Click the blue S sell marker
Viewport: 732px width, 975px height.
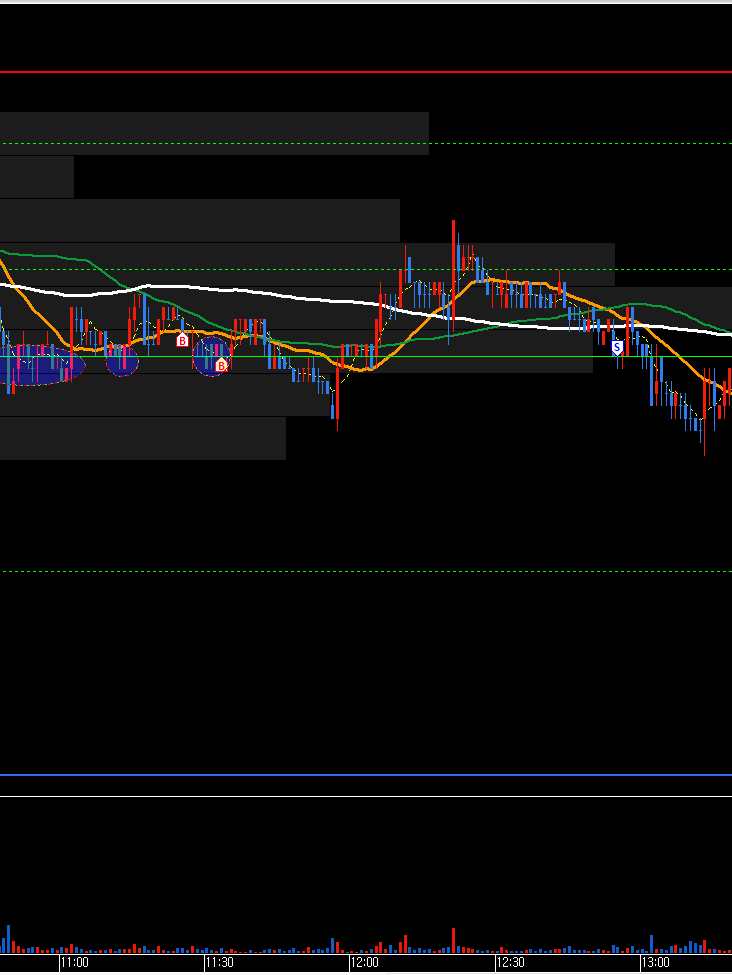[x=617, y=347]
